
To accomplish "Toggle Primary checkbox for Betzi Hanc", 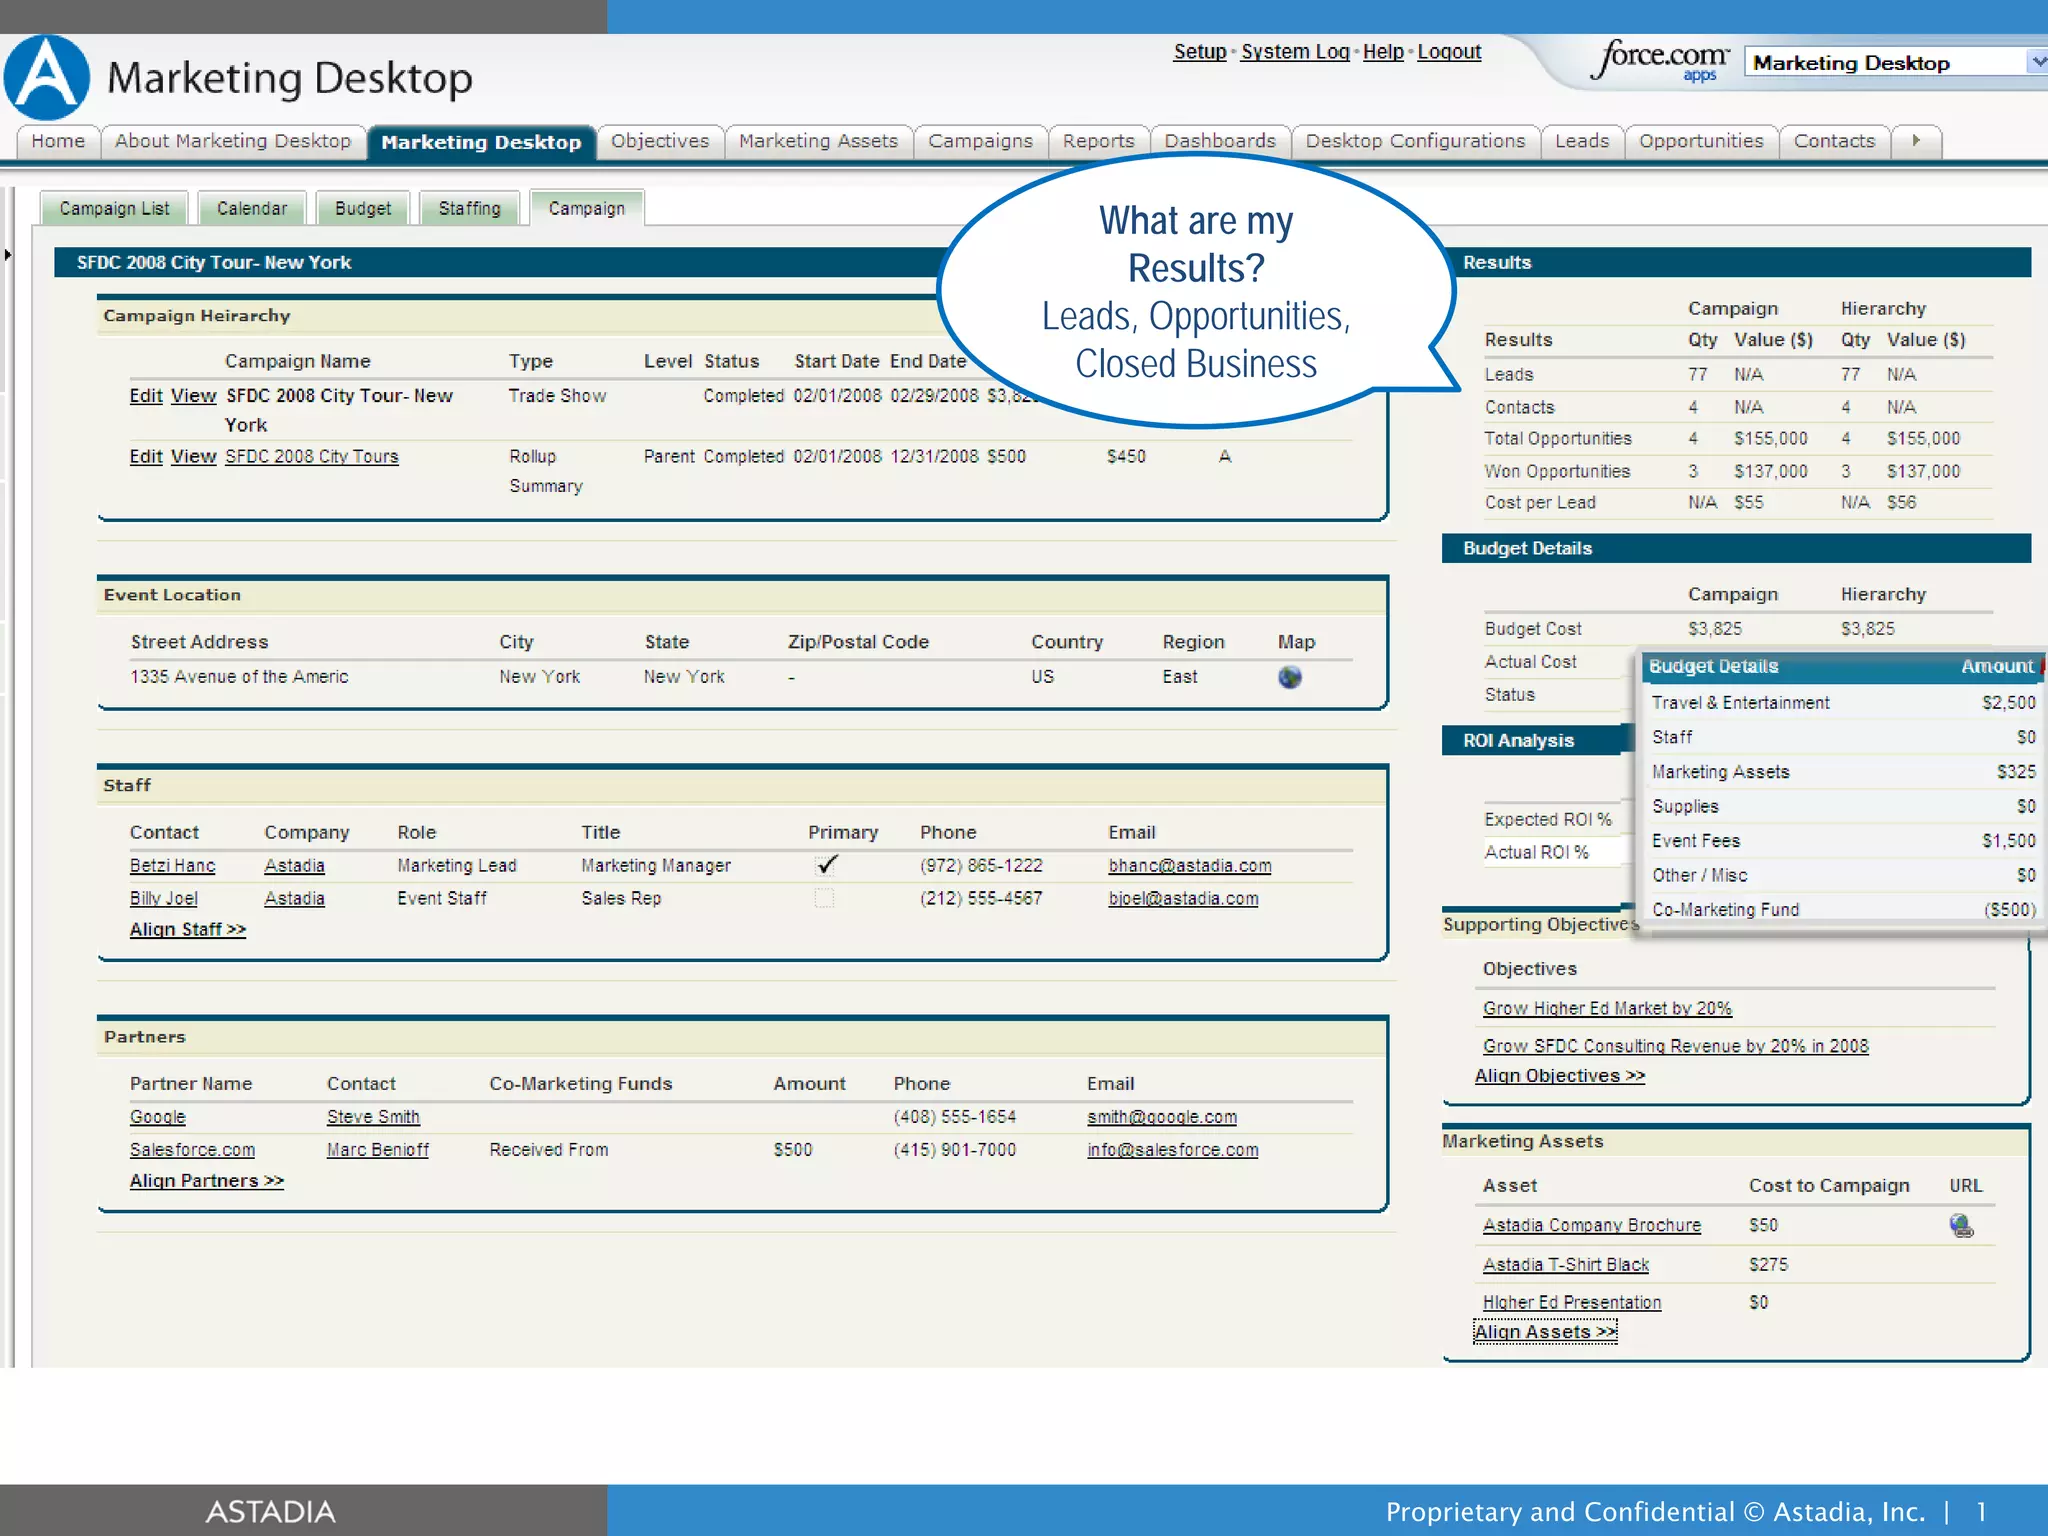I will 825,865.
